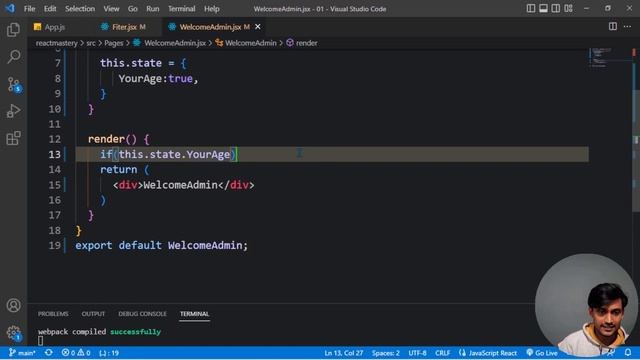The width and height of the screenshot is (640, 360).
Task: Open editor More Actions ellipsis
Action: (x=627, y=27)
